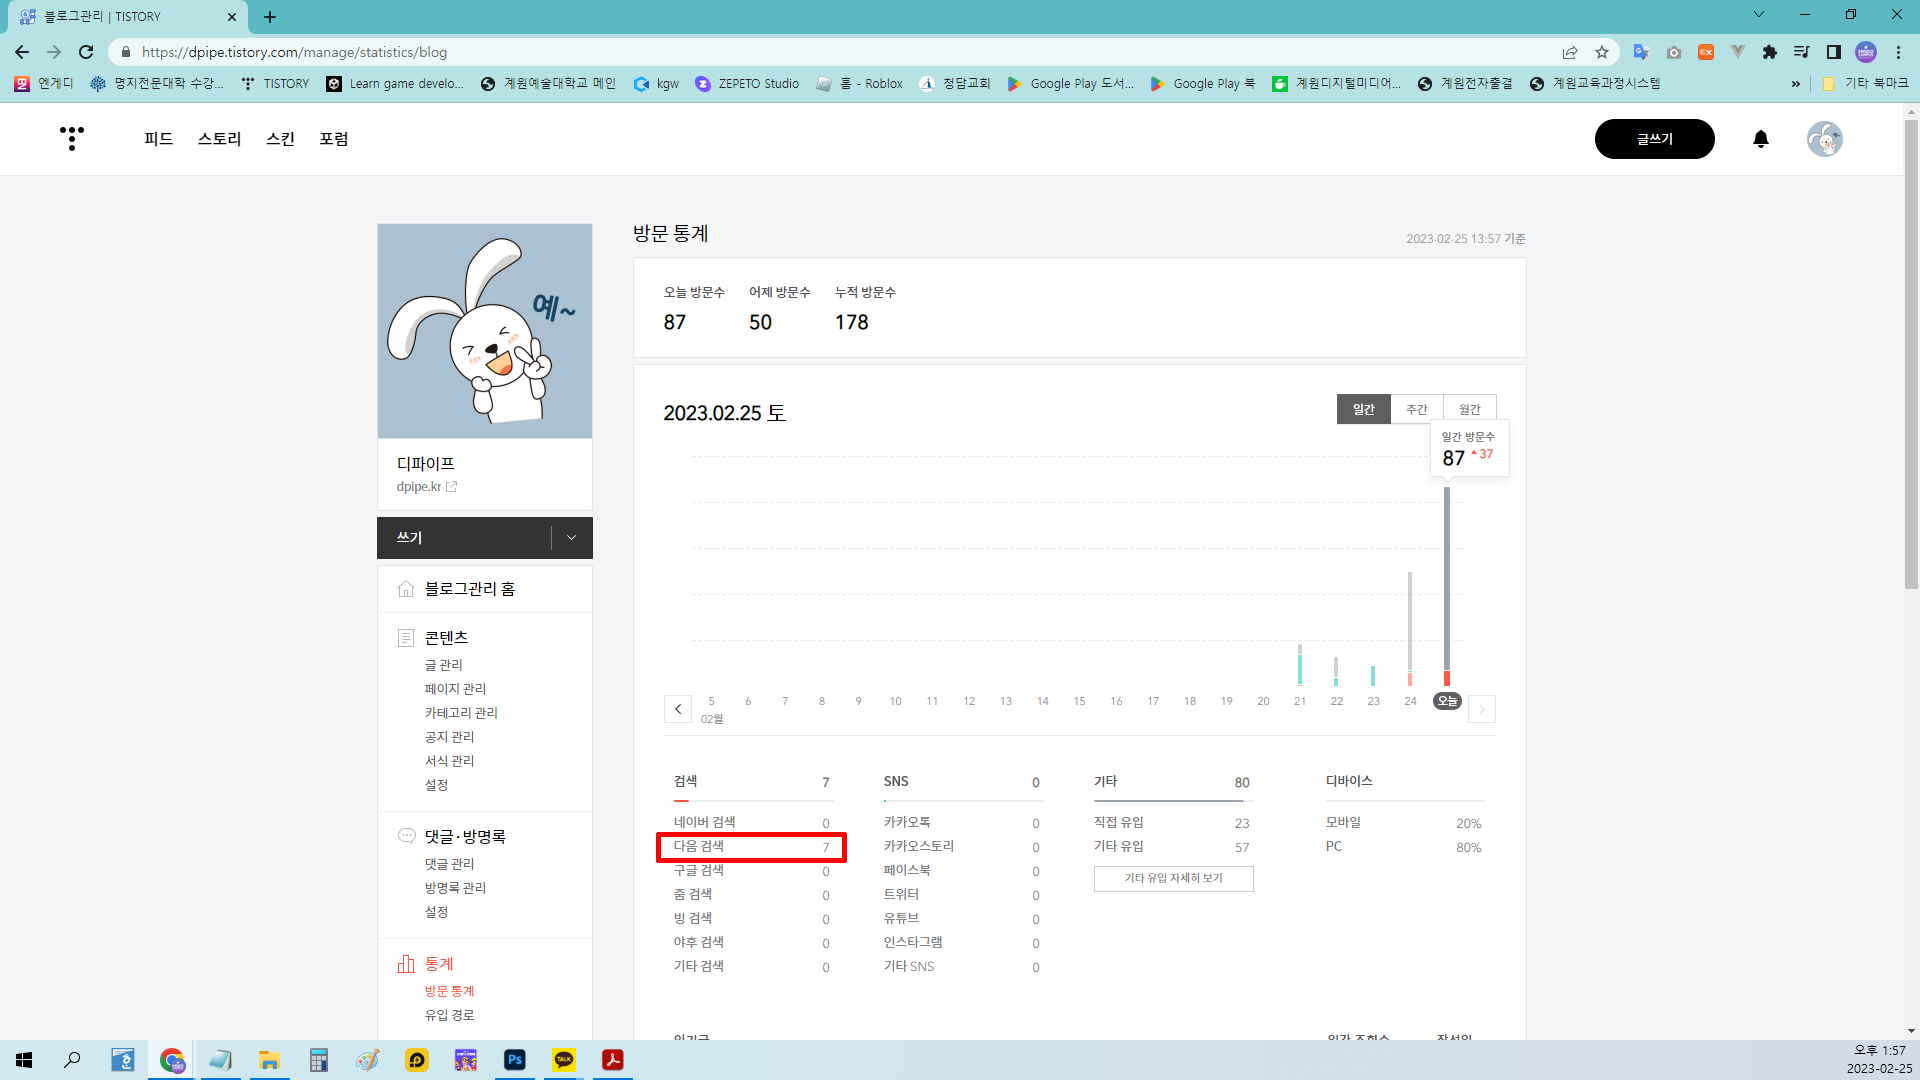Open the 스토리 menu item

pyautogui.click(x=219, y=139)
